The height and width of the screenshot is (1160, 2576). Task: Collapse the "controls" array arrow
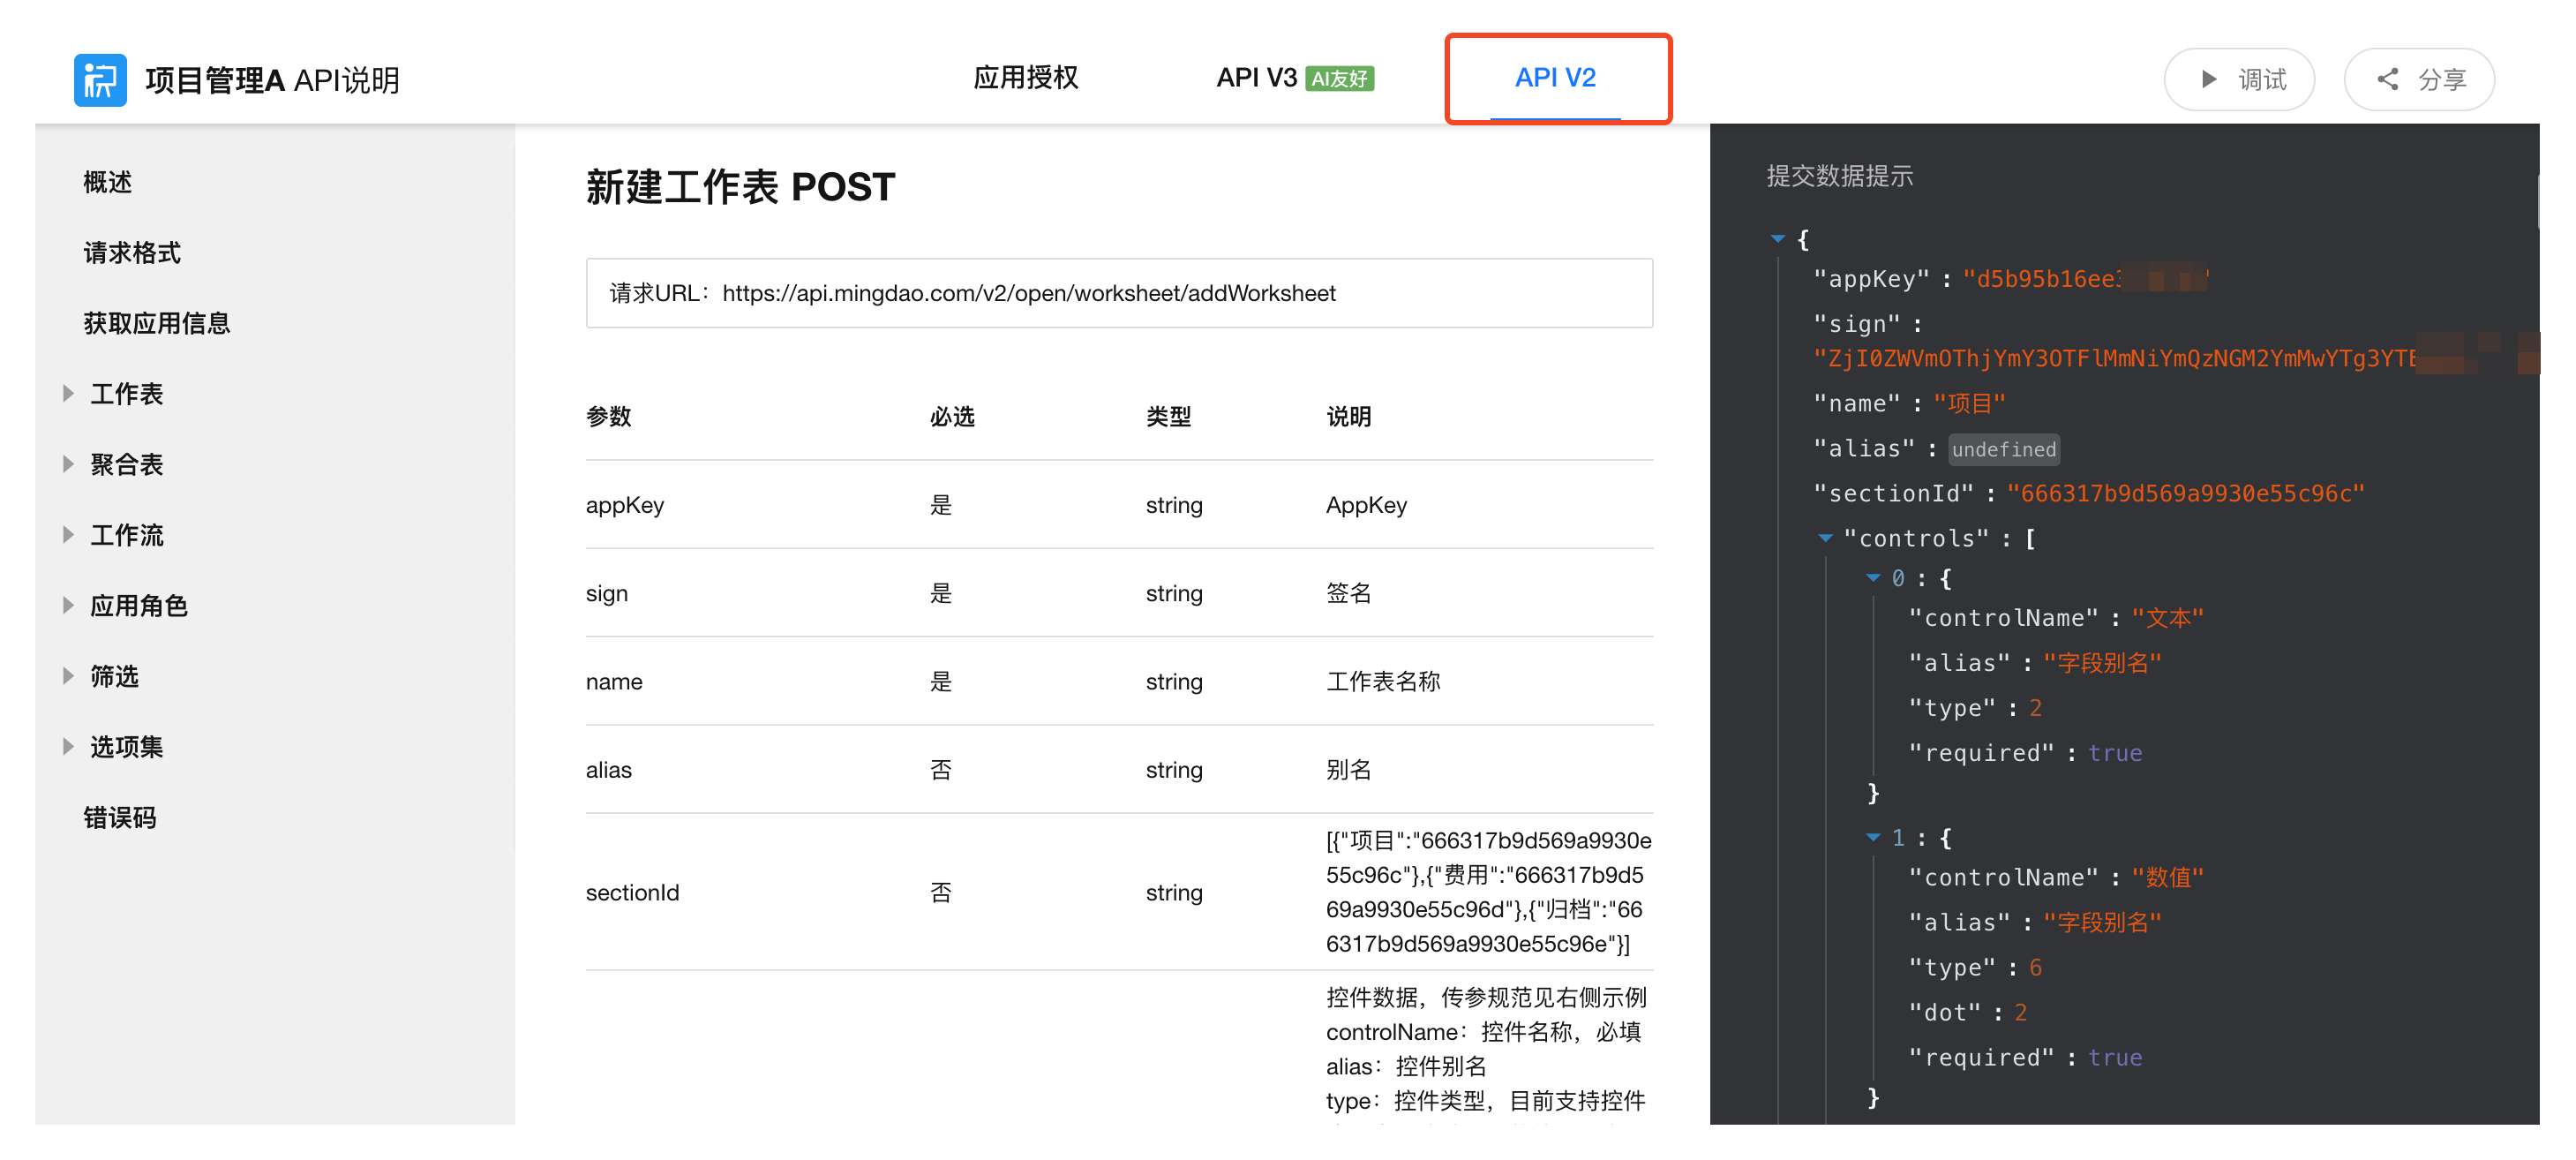click(x=1824, y=537)
